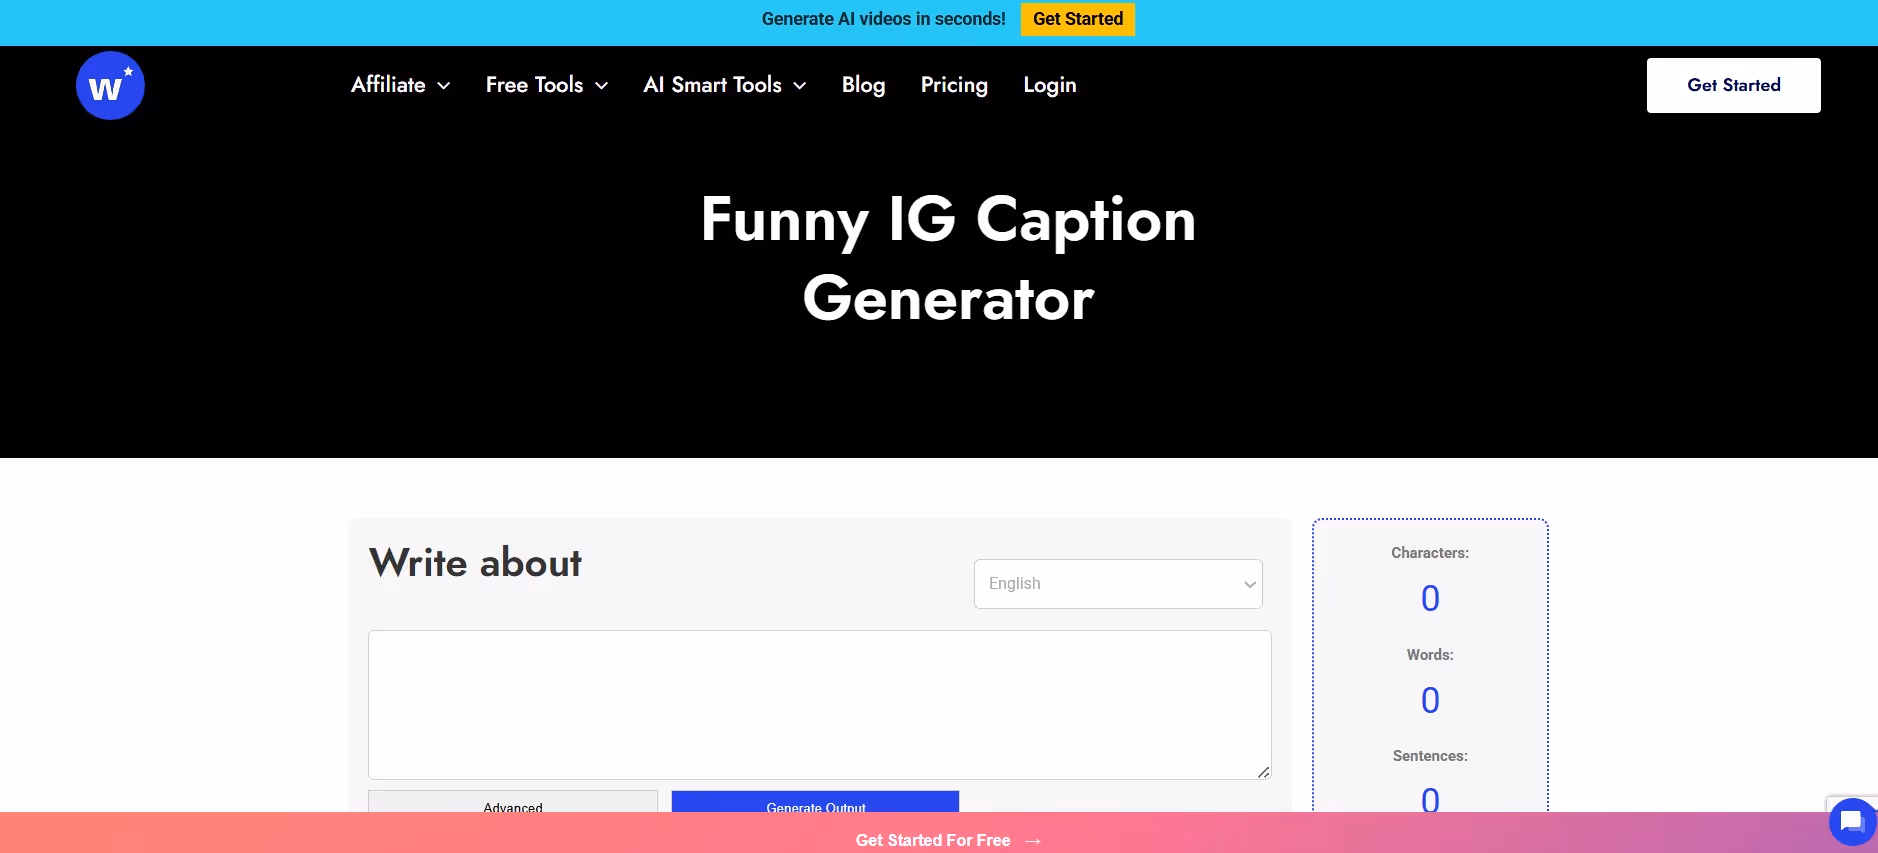Click the yellow Get Started banner button
Image resolution: width=1878 pixels, height=853 pixels.
click(1077, 19)
